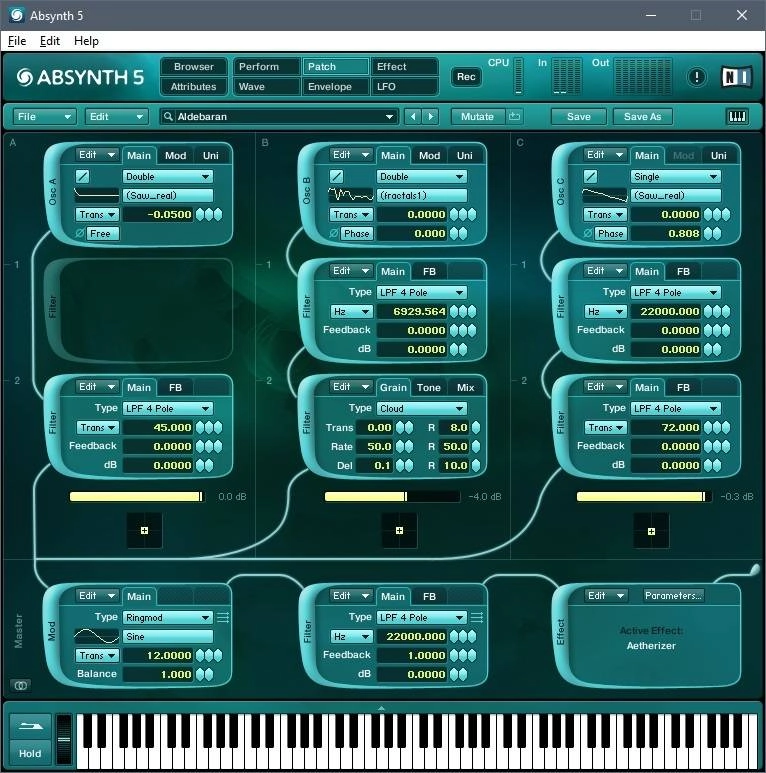Screen dimensions: 766x773
Task: Click the mod wheel strip beside keyboard
Action: 64,739
